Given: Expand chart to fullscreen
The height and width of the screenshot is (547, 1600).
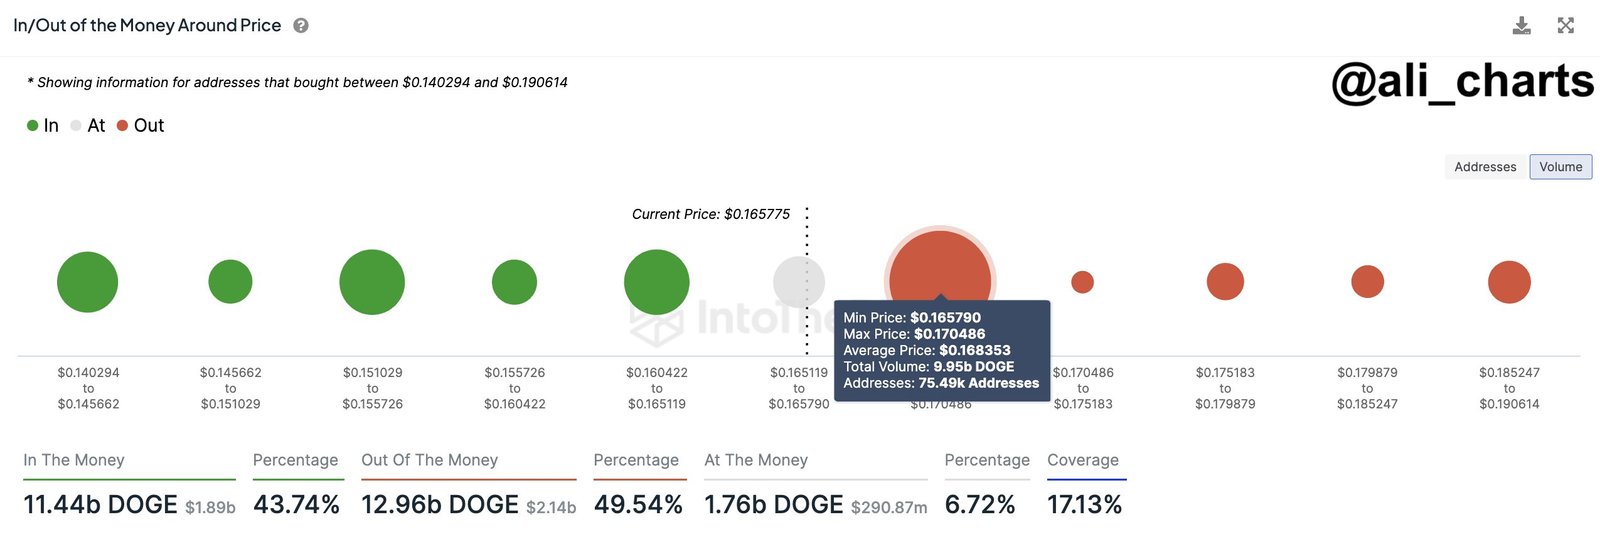Looking at the screenshot, I should (x=1566, y=26).
